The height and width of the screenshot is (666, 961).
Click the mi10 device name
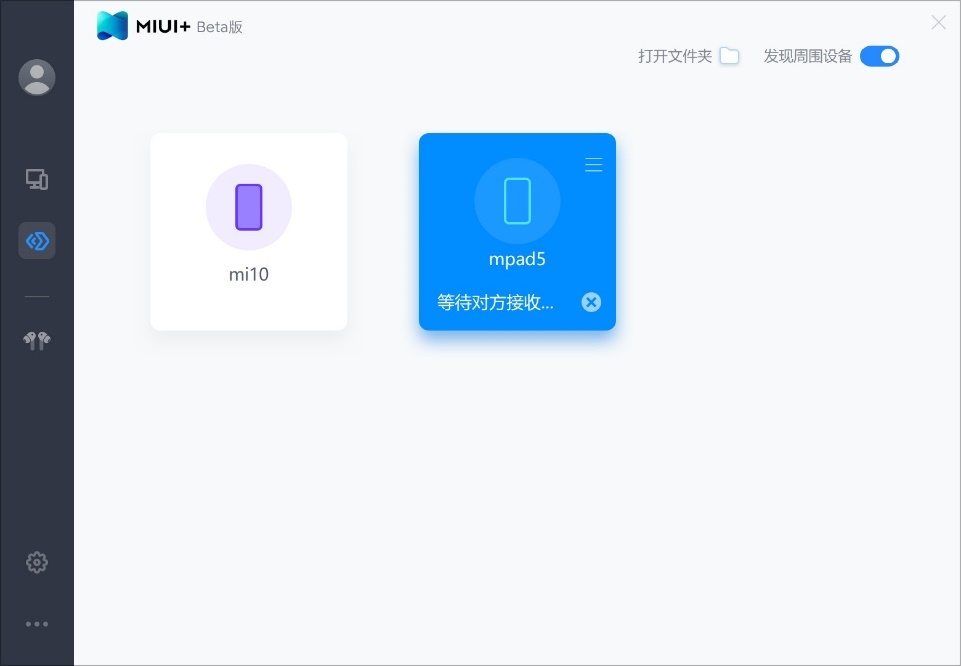tap(249, 274)
